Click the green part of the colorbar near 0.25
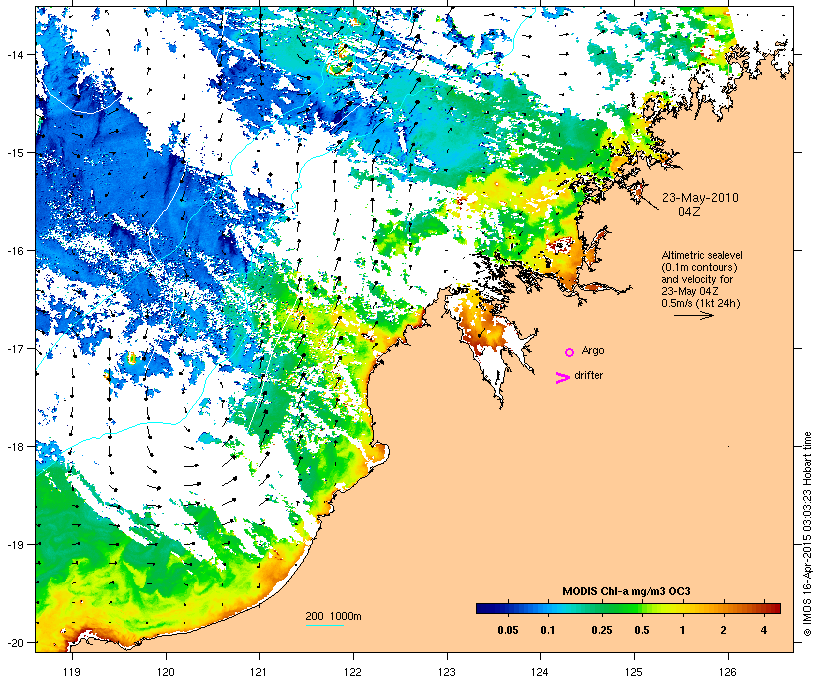820x680 pixels. click(601, 608)
